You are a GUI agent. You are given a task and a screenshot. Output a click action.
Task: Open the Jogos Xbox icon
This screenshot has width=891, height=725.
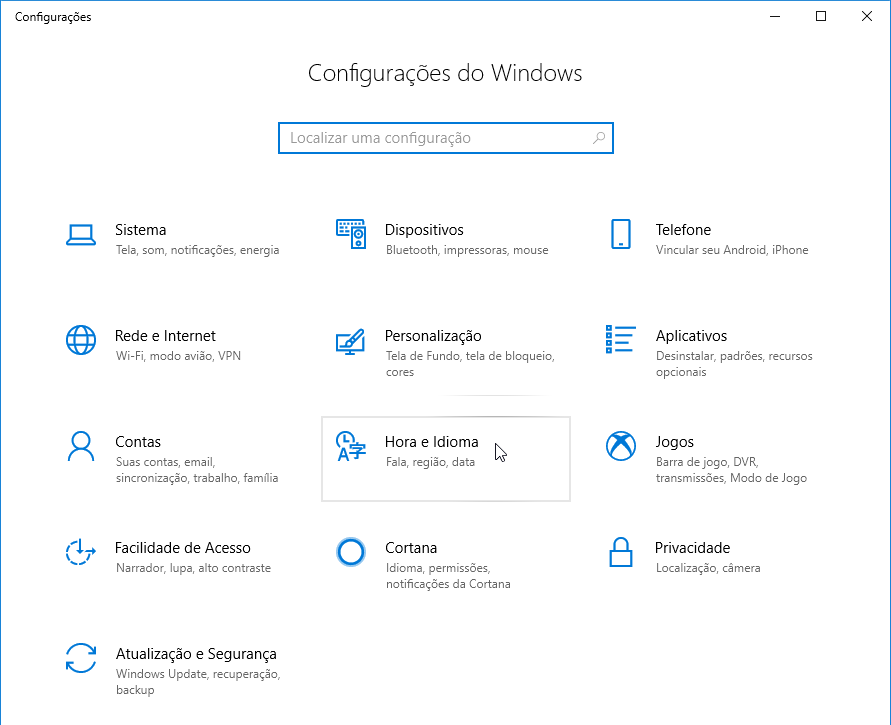[621, 446]
